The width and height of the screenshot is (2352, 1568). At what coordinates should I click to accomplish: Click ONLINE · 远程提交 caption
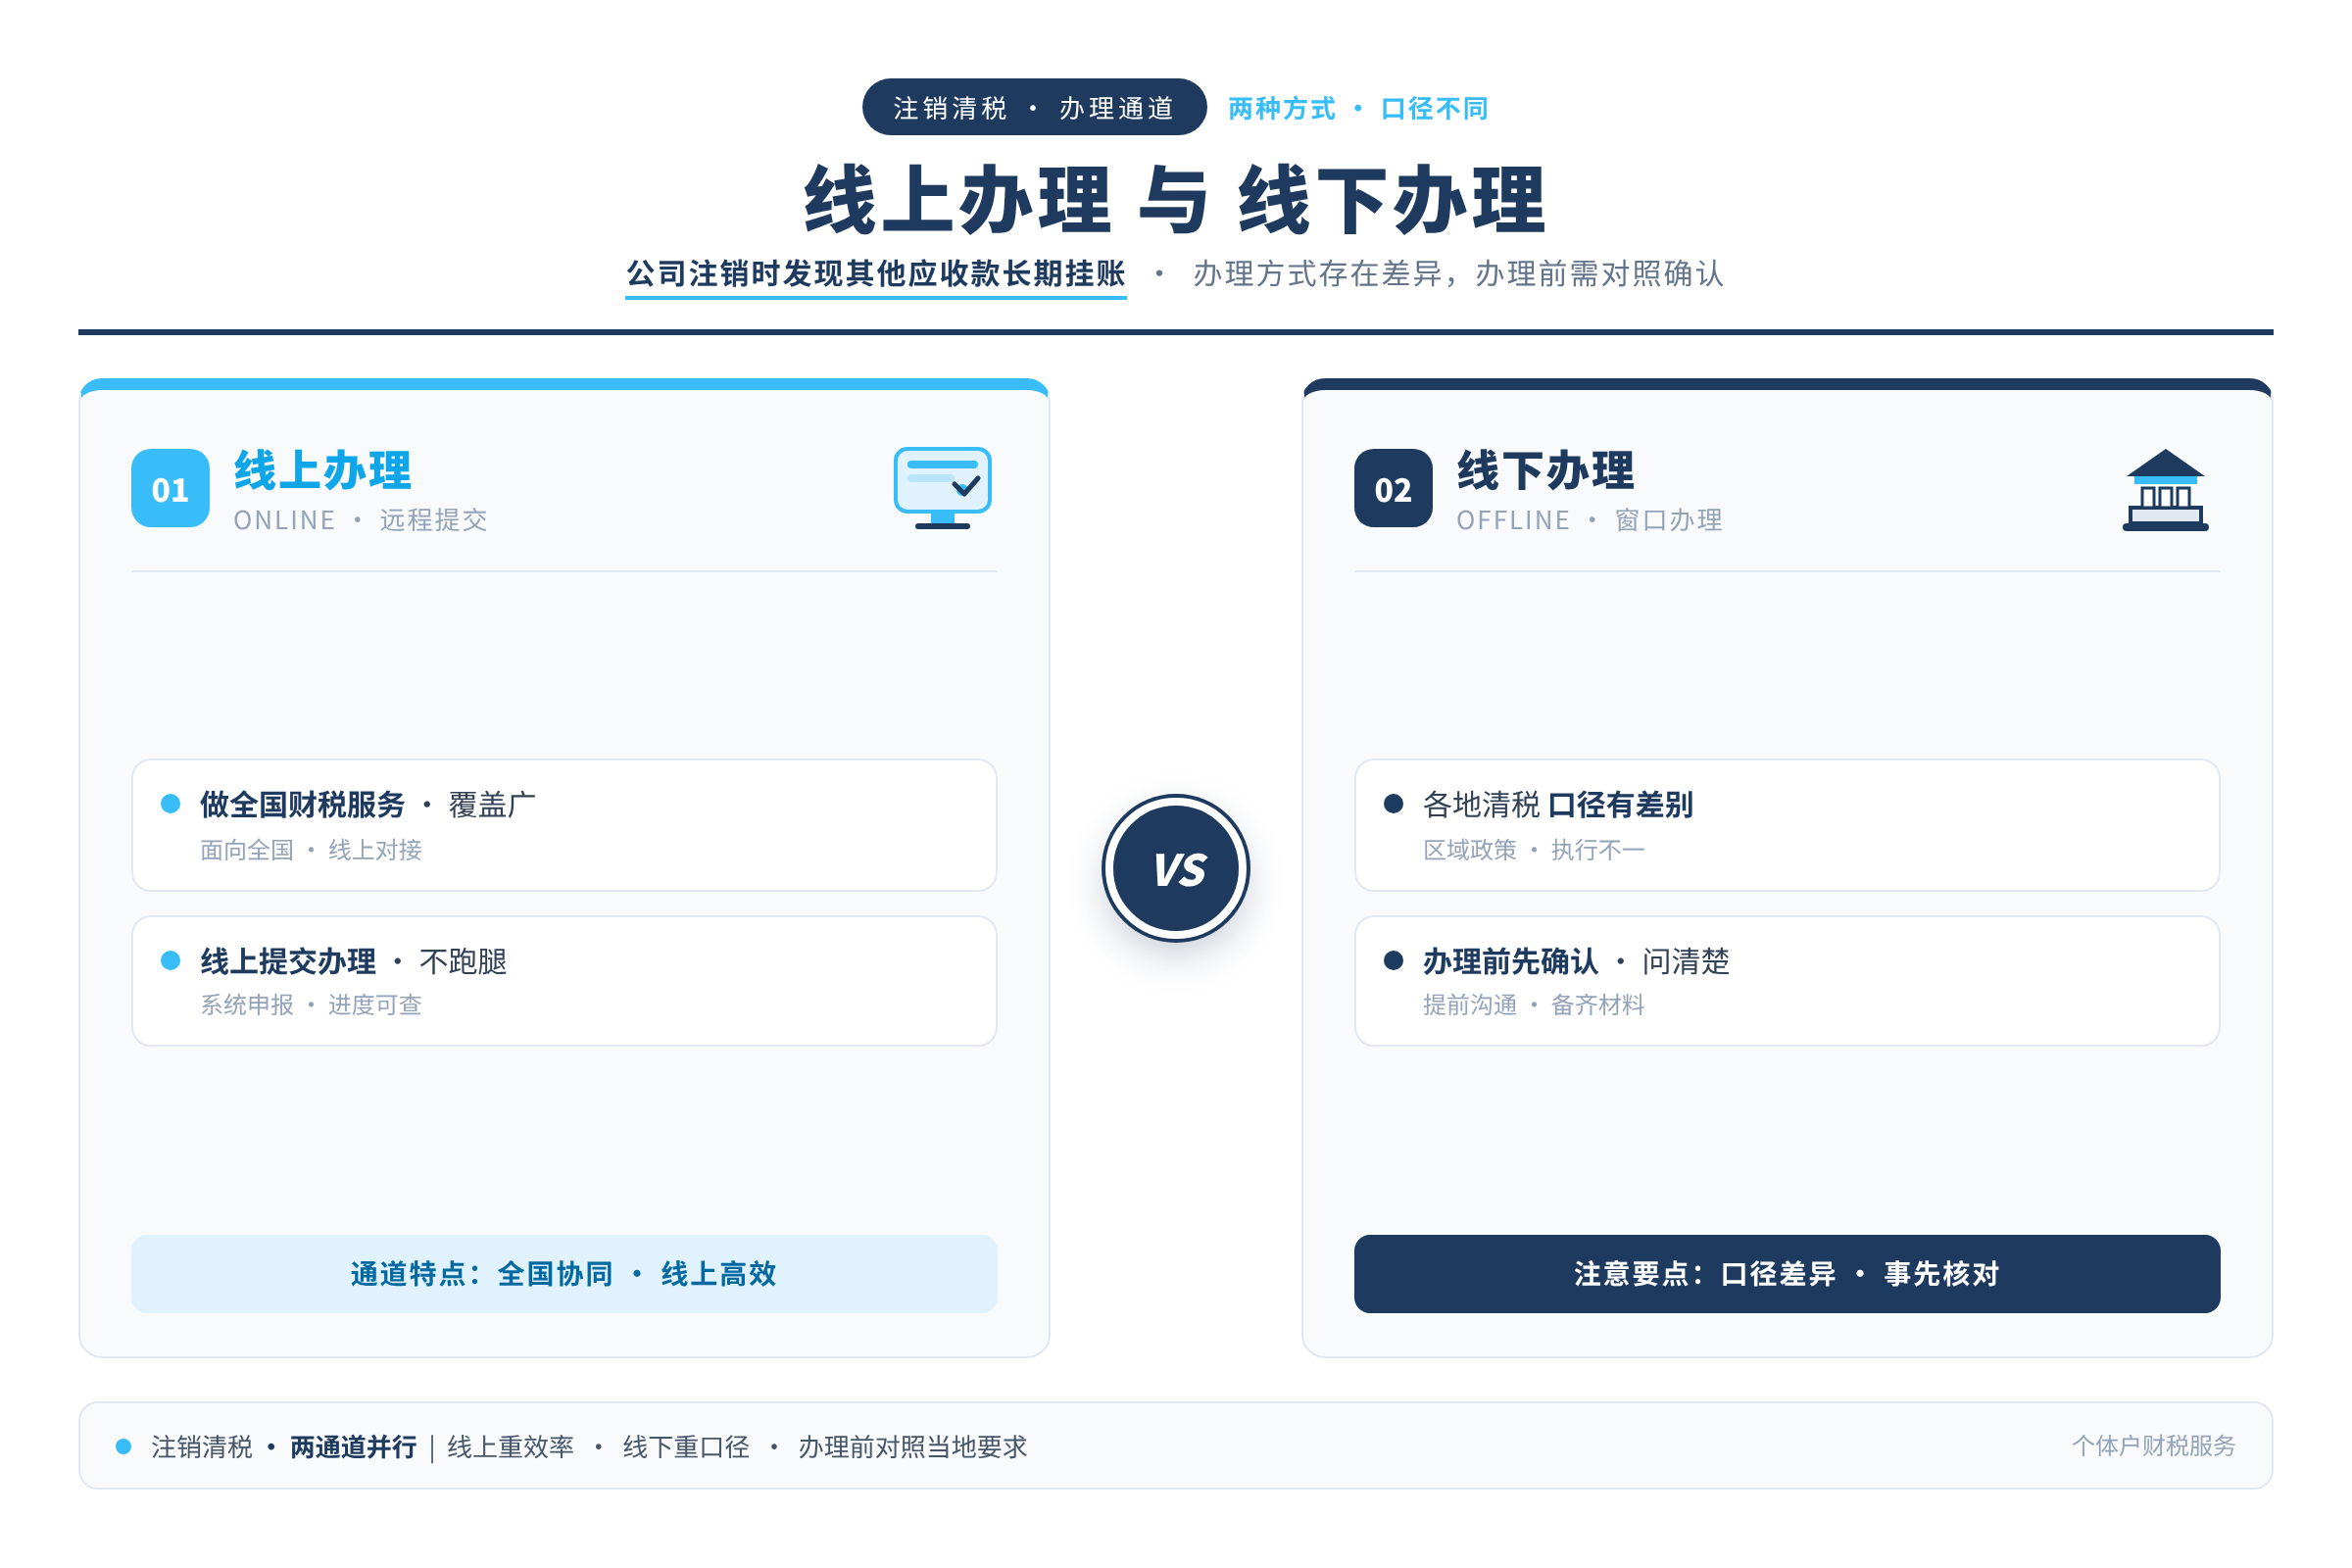(x=361, y=520)
